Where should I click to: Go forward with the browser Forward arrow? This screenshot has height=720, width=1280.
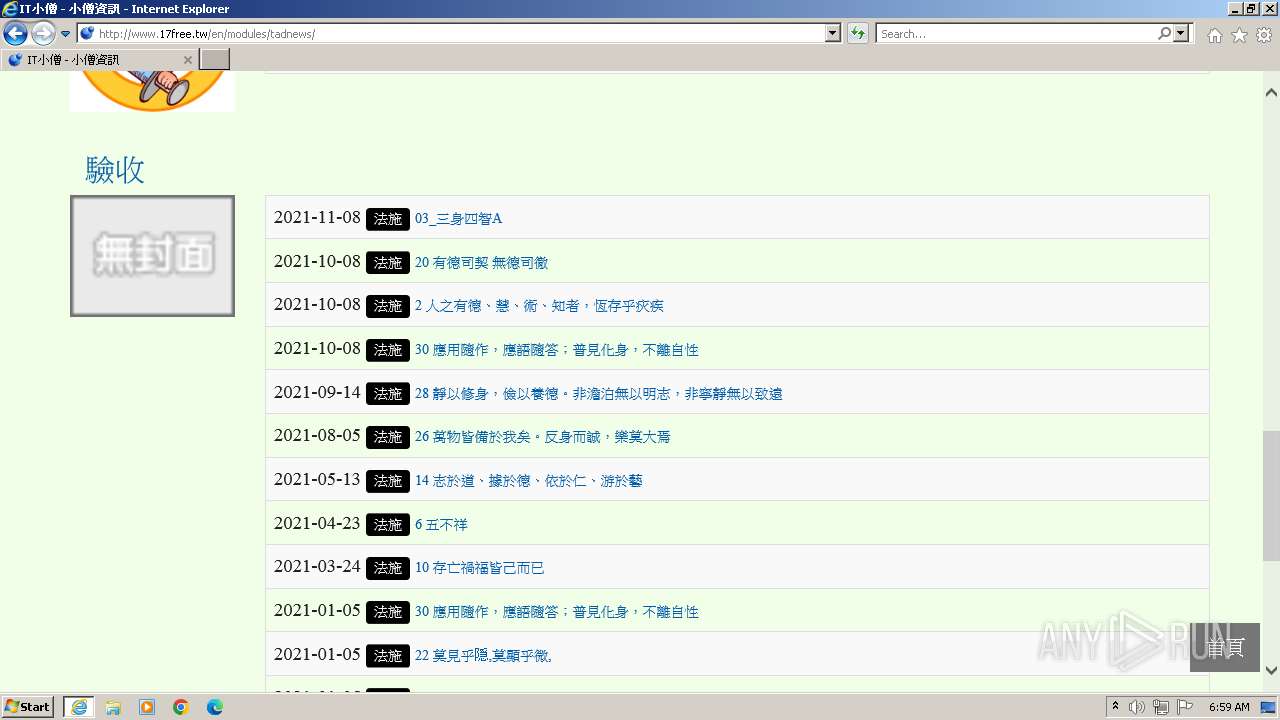(x=43, y=33)
